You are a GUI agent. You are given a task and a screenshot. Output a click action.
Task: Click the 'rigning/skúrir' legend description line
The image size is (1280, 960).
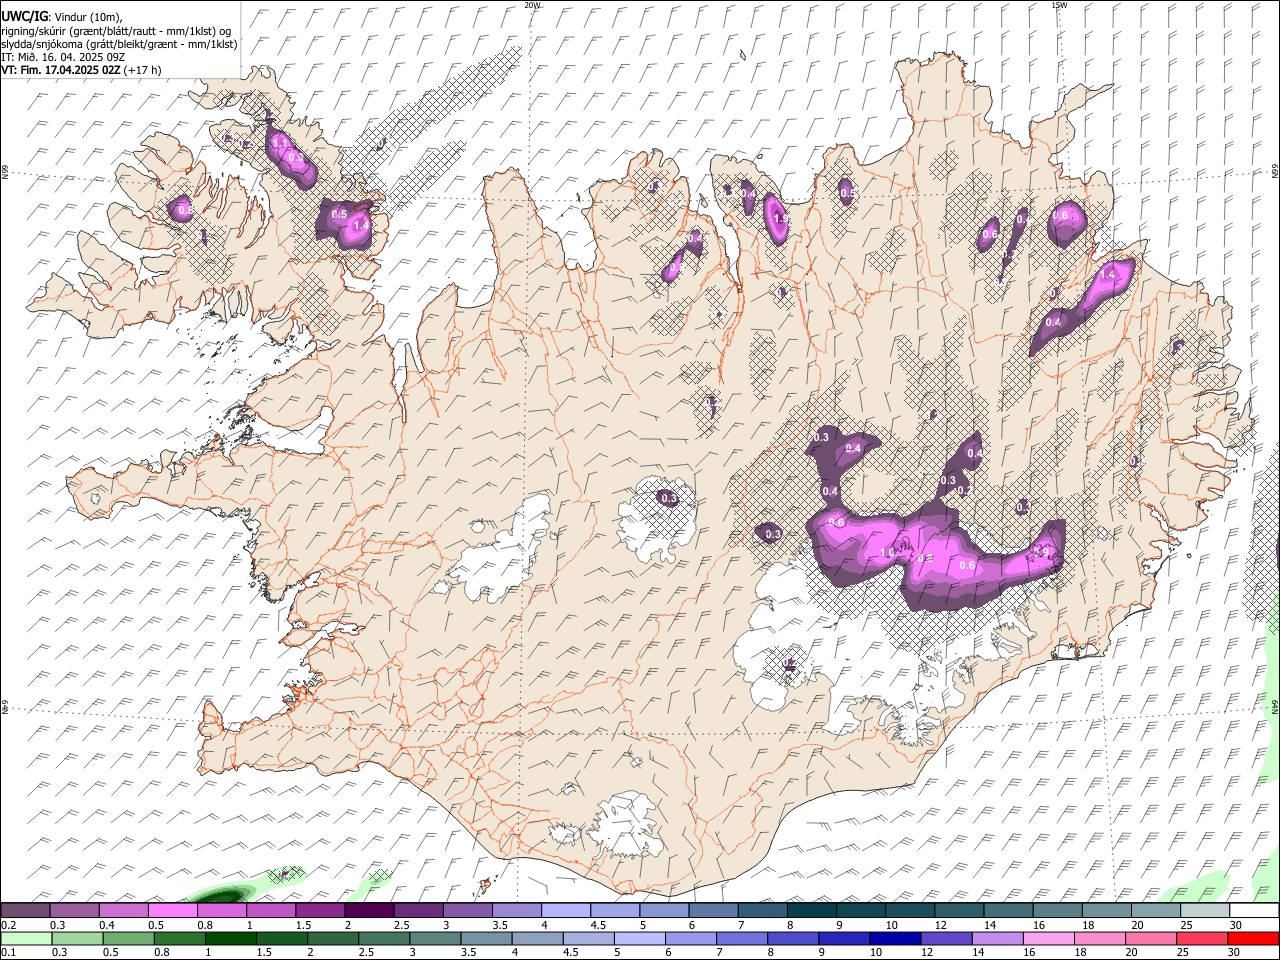pos(116,30)
